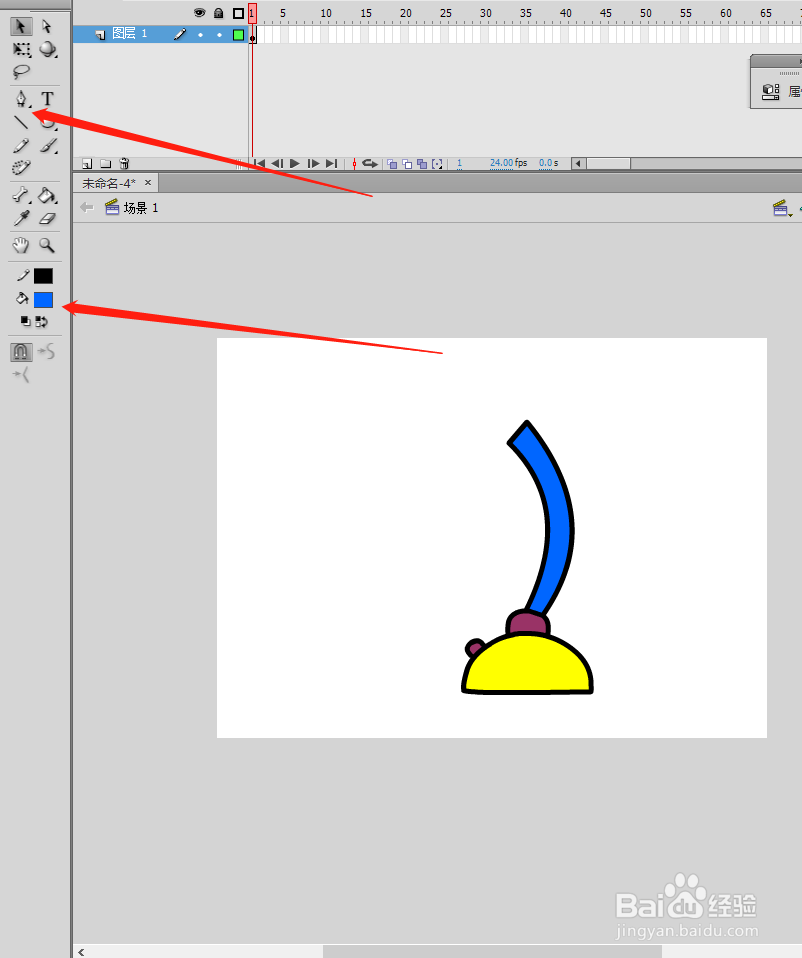
Task: Go to first frame
Action: click(259, 163)
